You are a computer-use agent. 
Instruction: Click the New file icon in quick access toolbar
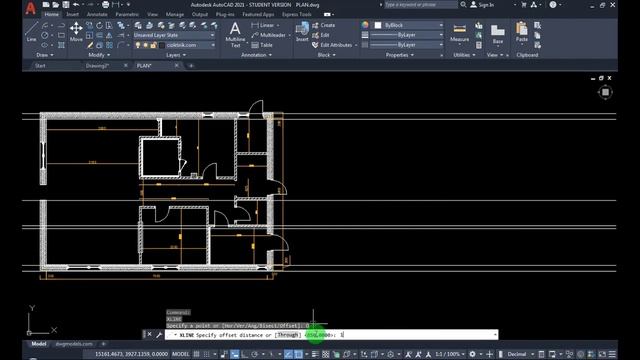[x=46, y=4]
